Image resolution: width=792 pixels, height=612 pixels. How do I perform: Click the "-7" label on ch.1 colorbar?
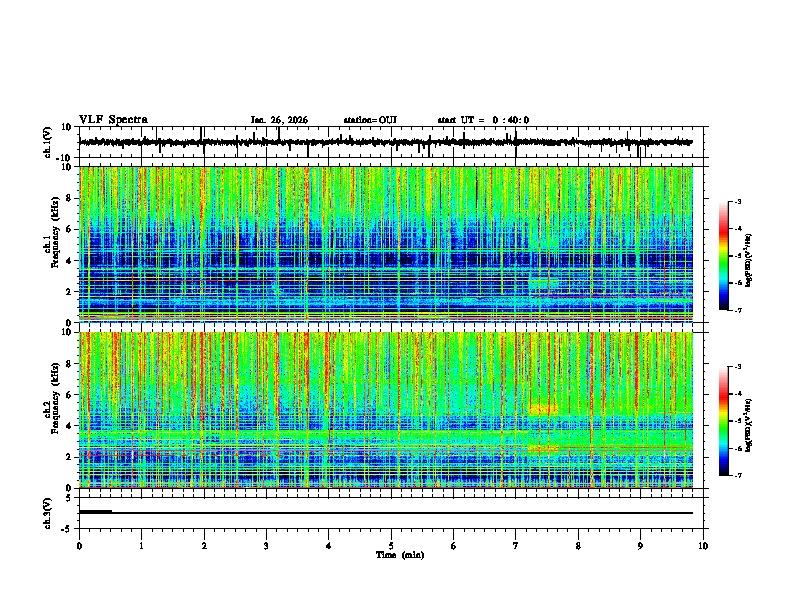click(738, 311)
